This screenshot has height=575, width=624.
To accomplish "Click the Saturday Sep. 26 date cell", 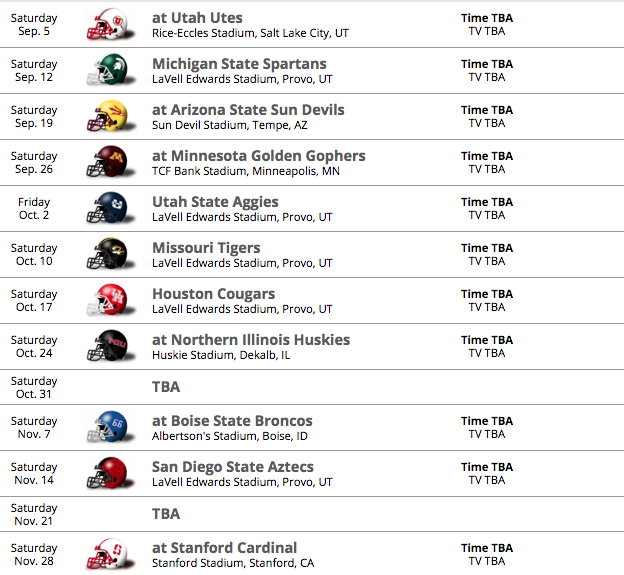I will tap(34, 163).
